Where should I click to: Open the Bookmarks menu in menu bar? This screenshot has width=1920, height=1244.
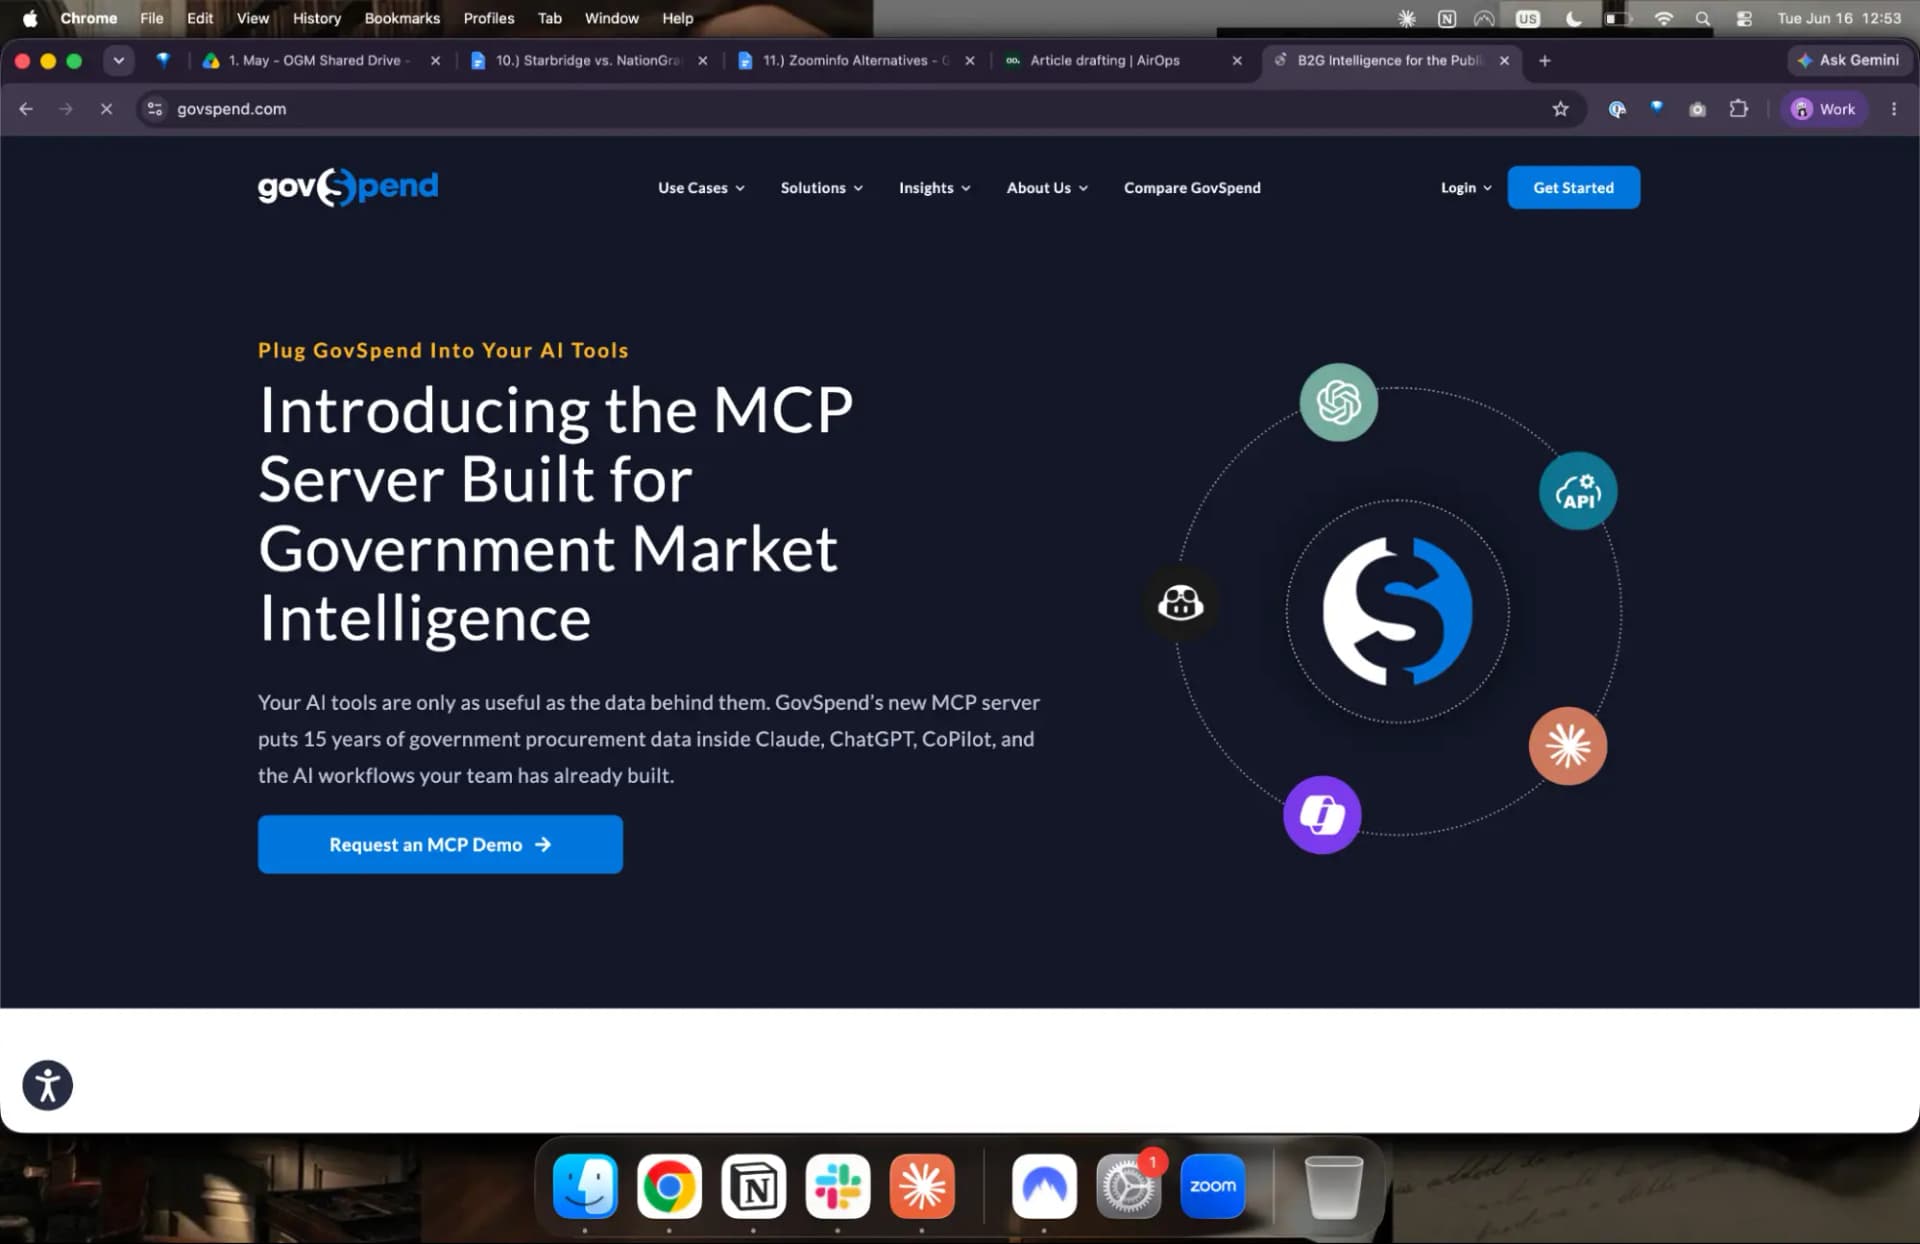402,18
